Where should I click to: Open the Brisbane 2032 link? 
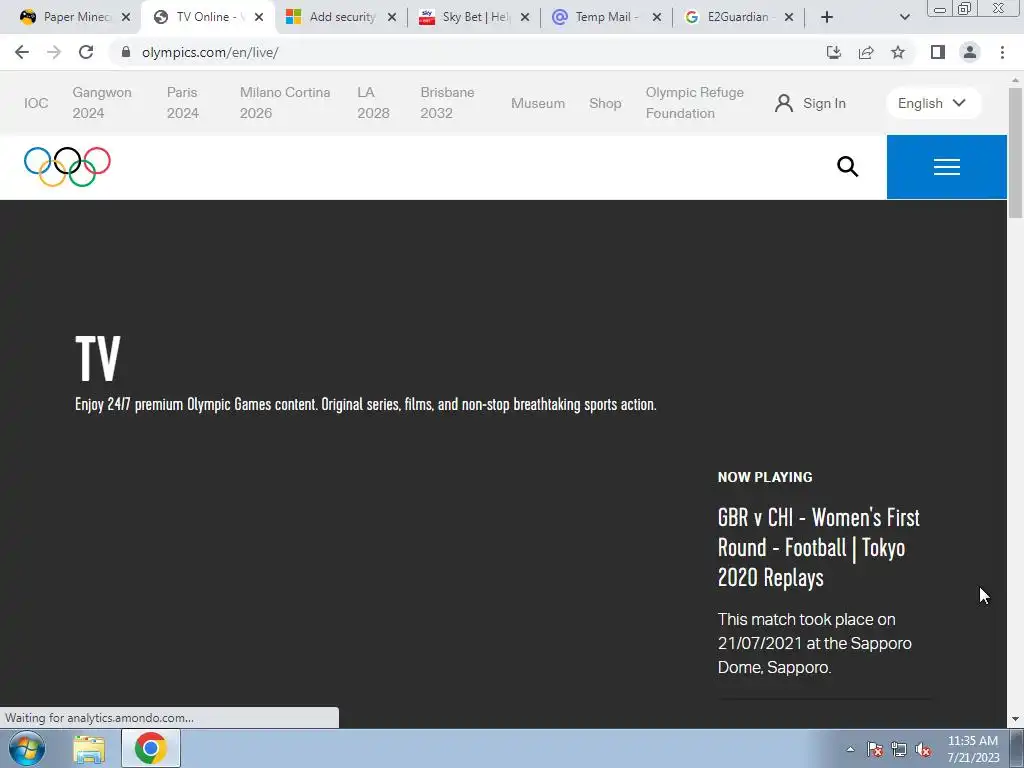[x=447, y=103]
